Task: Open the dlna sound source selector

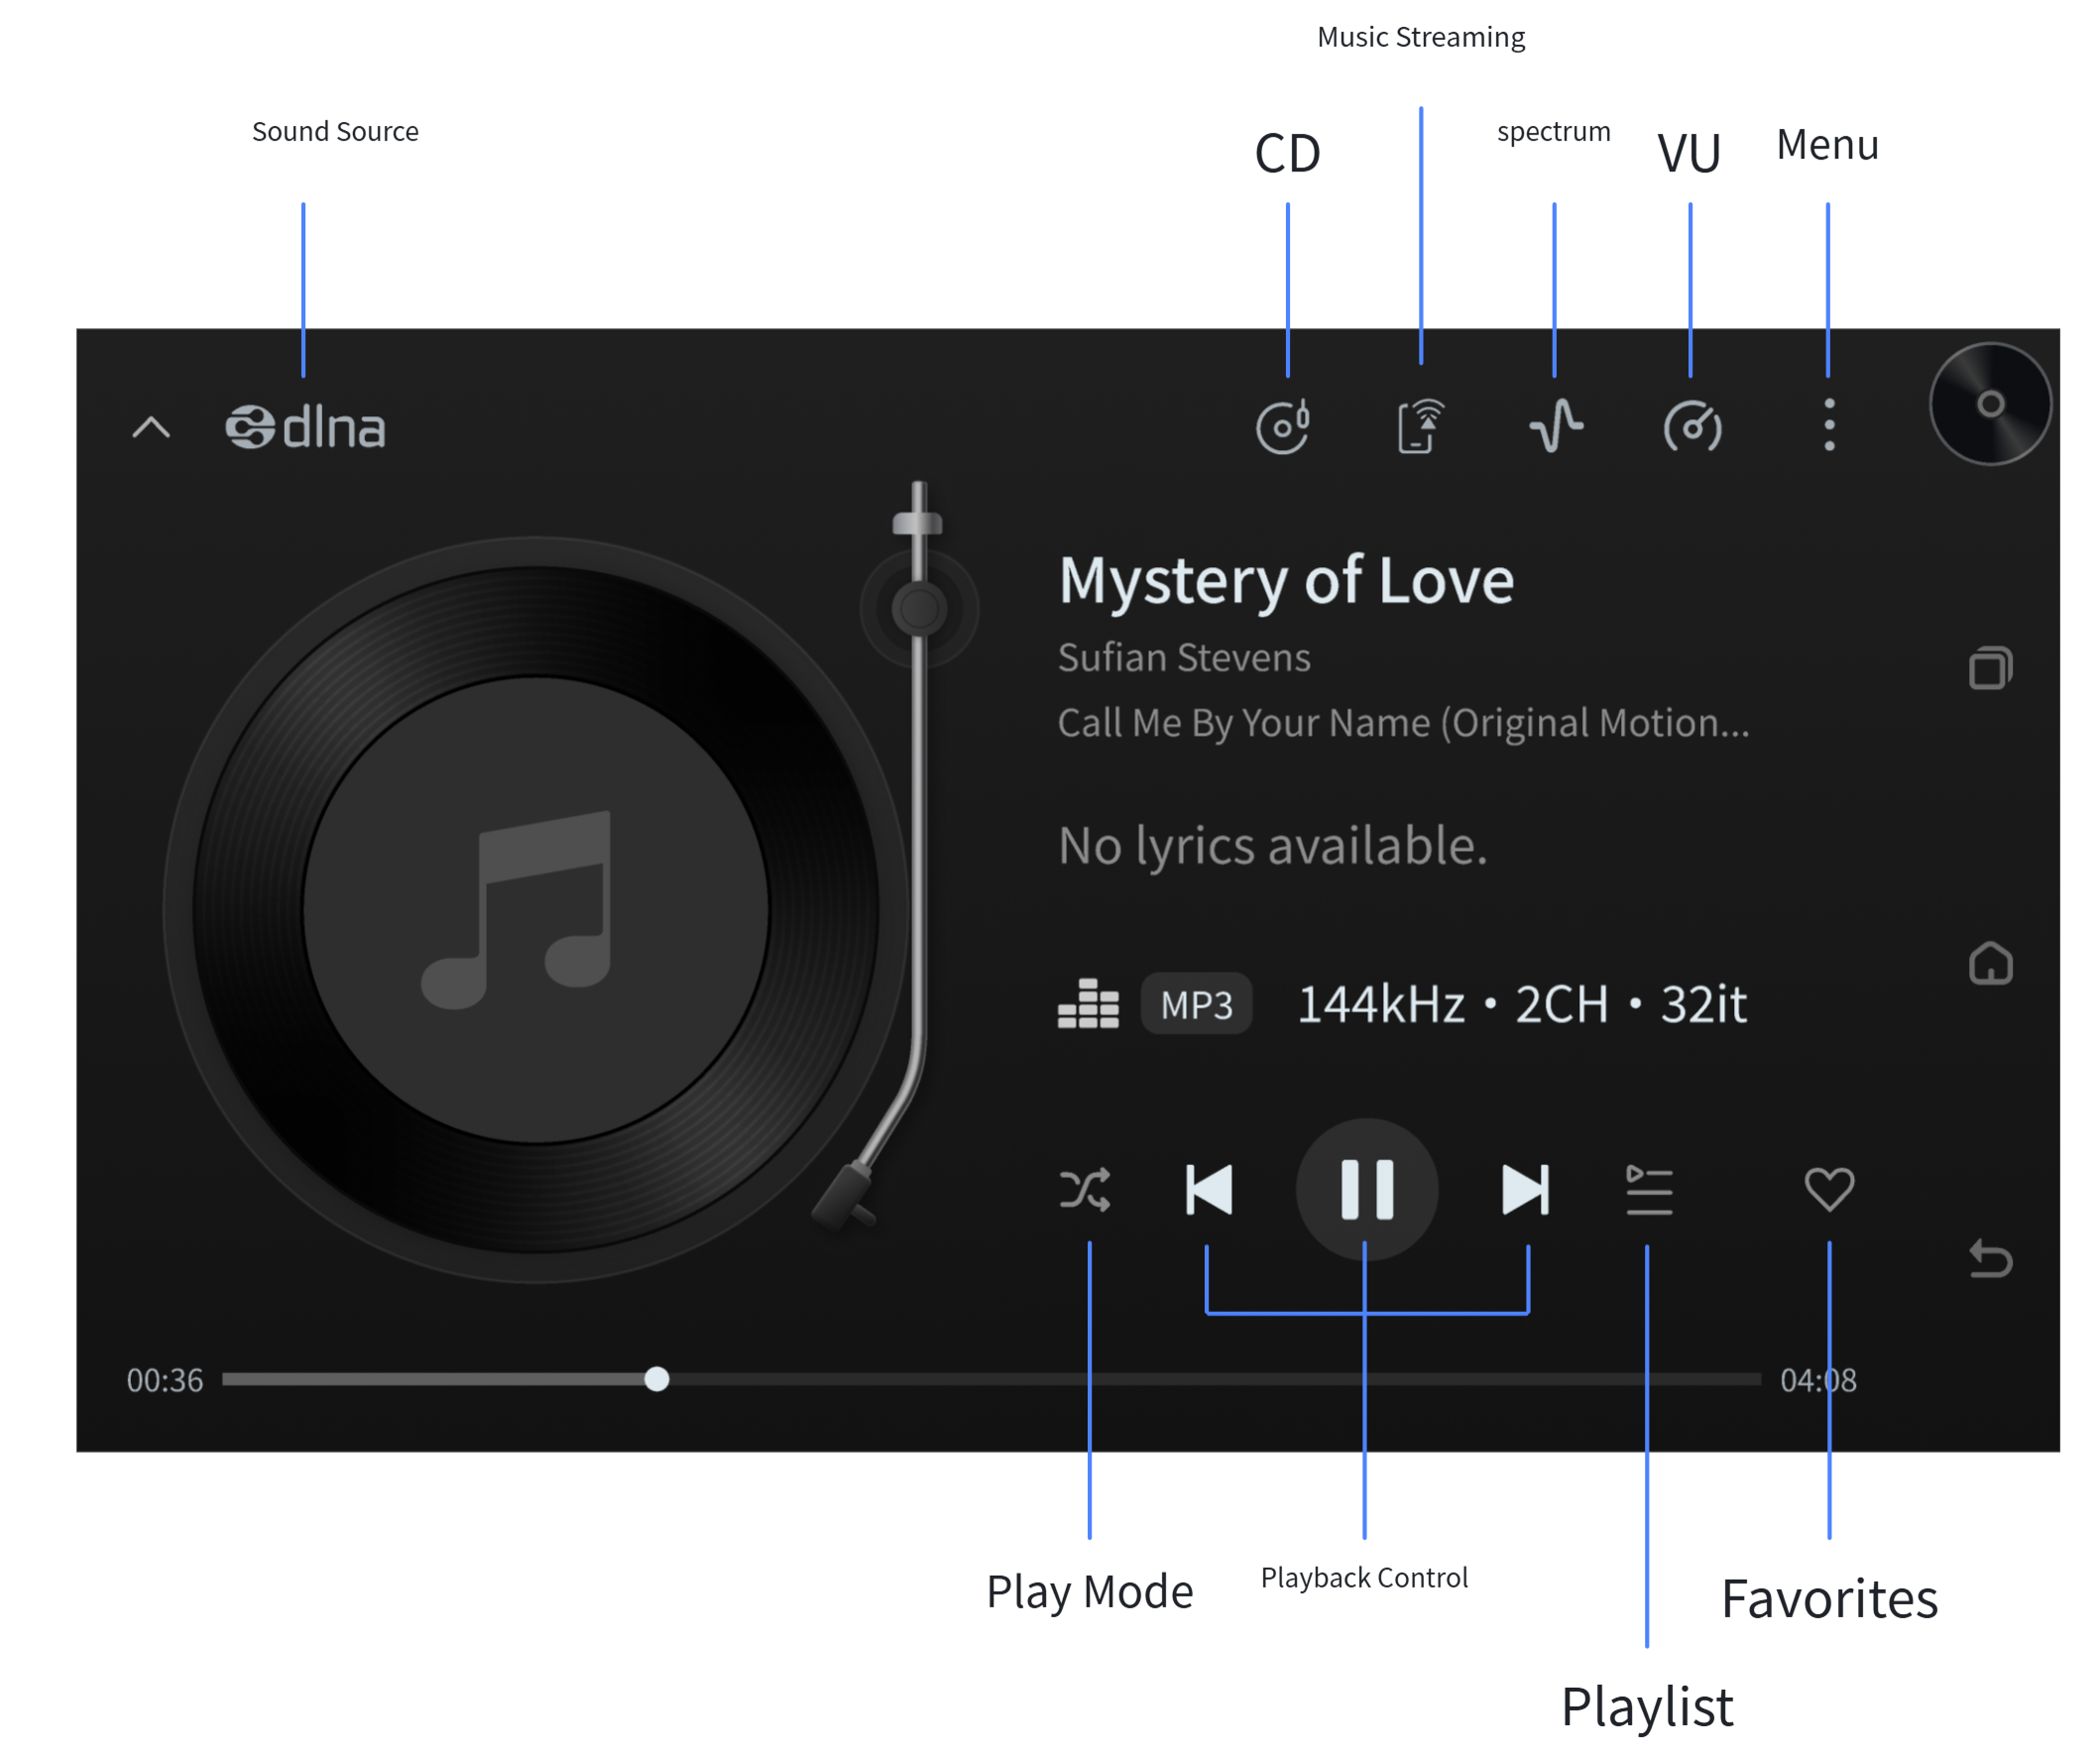Action: [305, 428]
